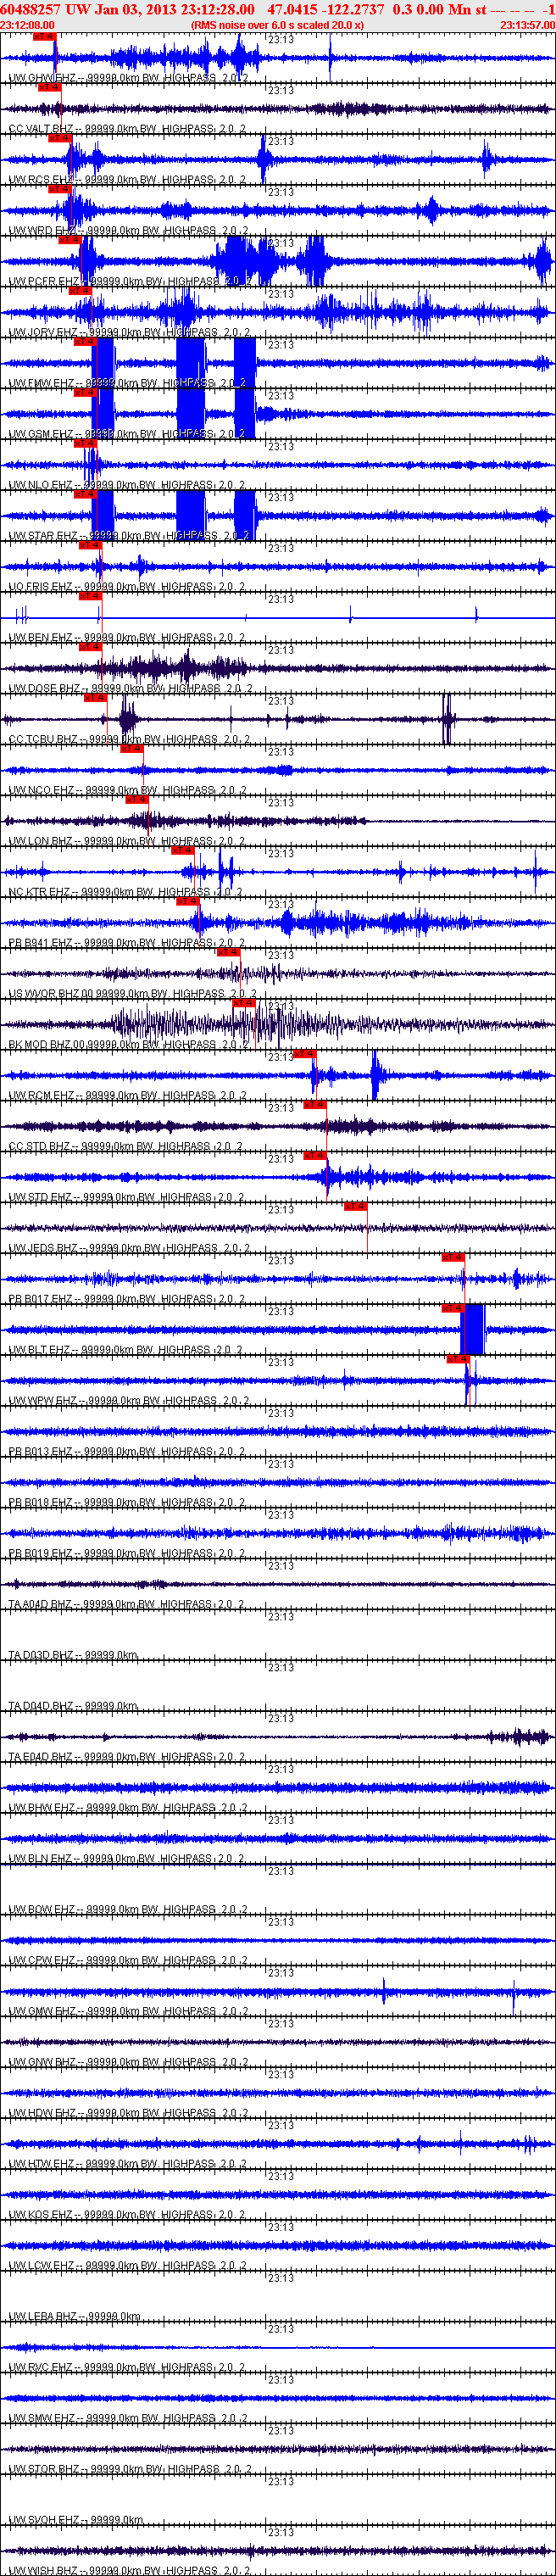Image resolution: width=556 pixels, height=2576 pixels.
Task: Select the UW.SVOH.EHZ station label
Action: coord(76,2520)
